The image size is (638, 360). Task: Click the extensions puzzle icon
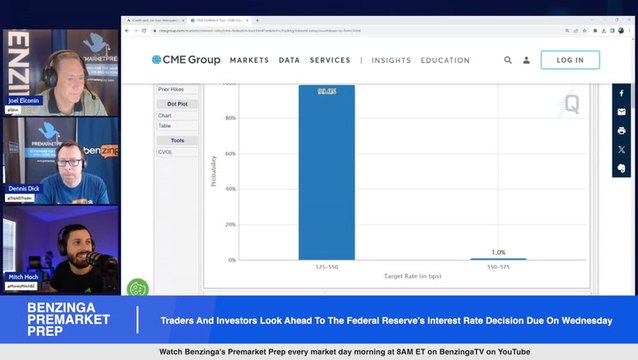pos(595,31)
